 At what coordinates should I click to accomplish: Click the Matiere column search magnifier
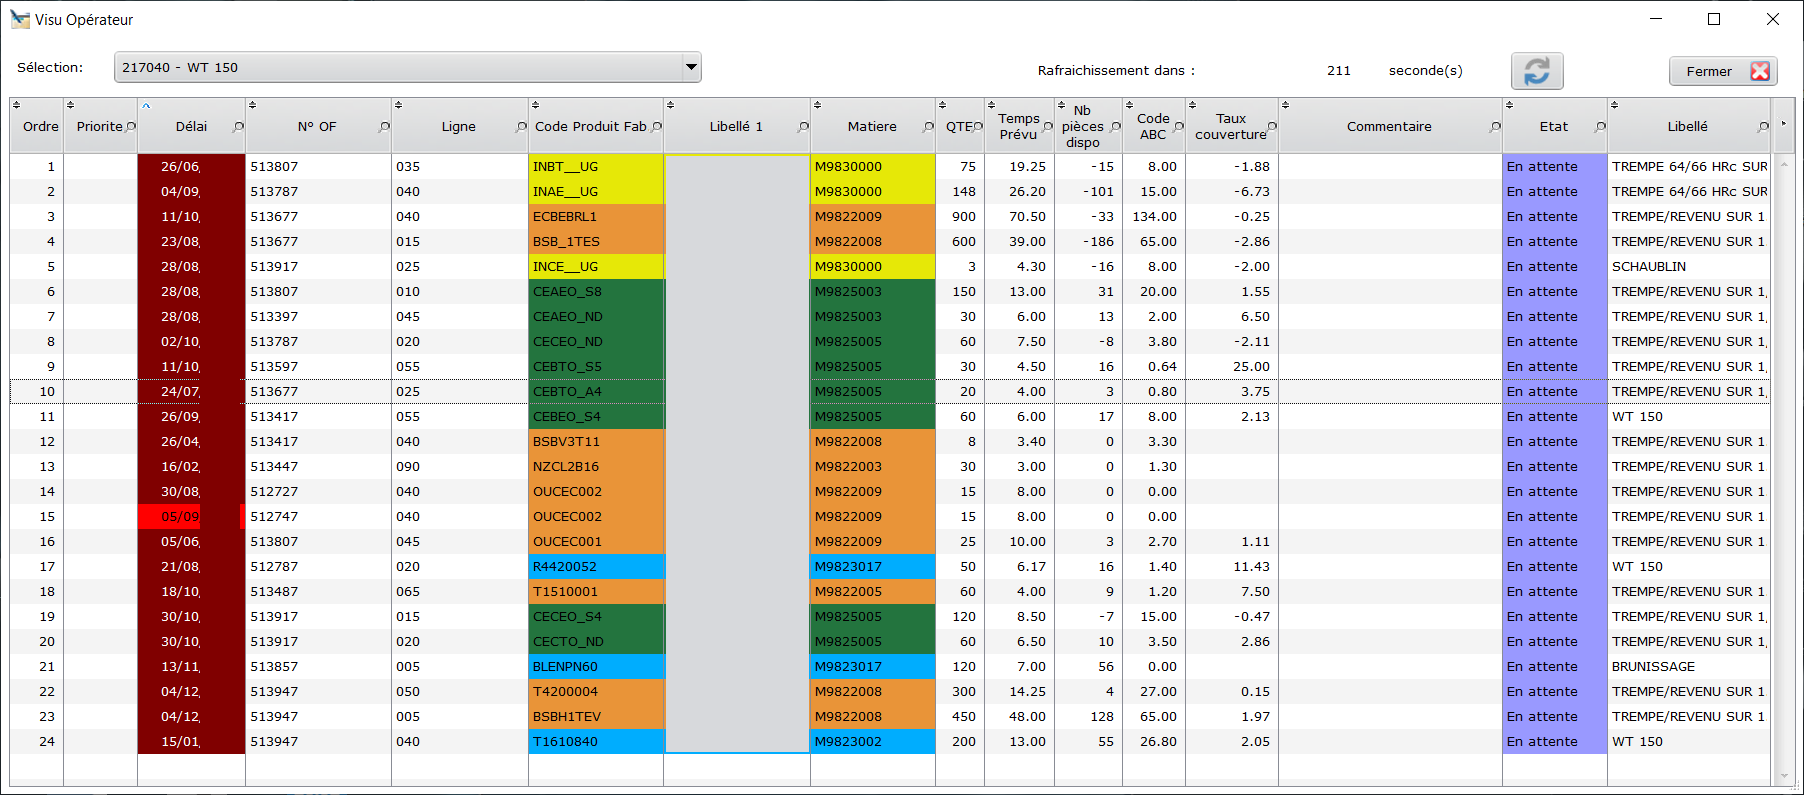click(x=928, y=127)
